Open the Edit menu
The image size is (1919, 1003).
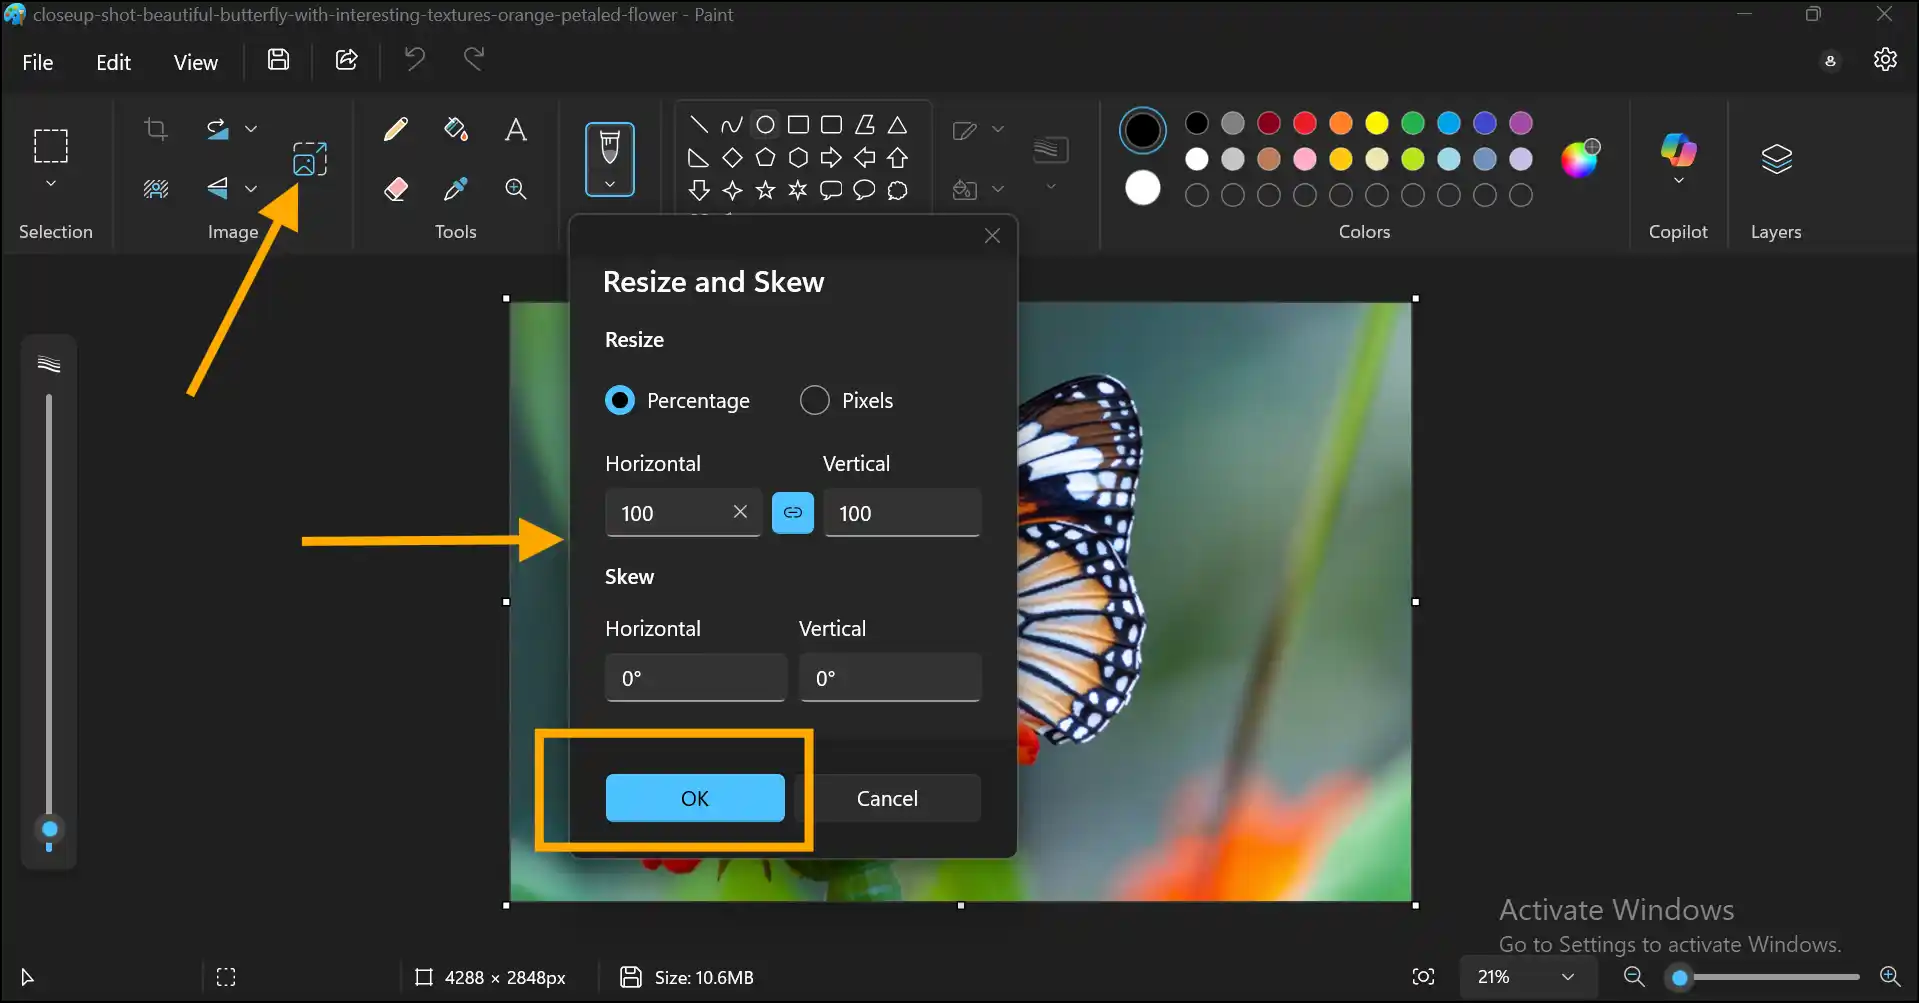click(x=113, y=62)
